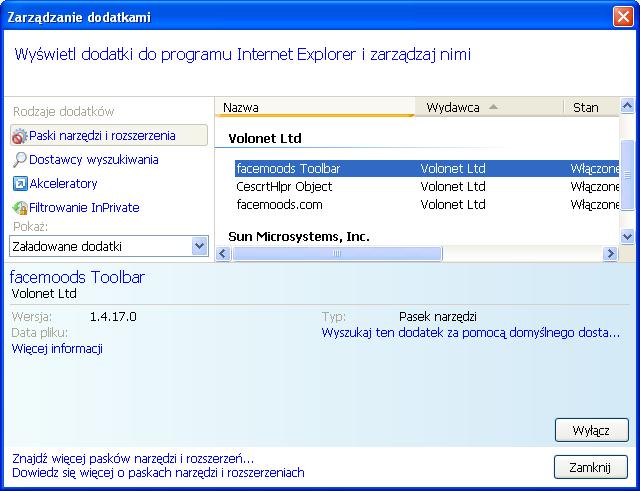
Task: Click the vertical scrollbar thumb
Action: [627, 176]
